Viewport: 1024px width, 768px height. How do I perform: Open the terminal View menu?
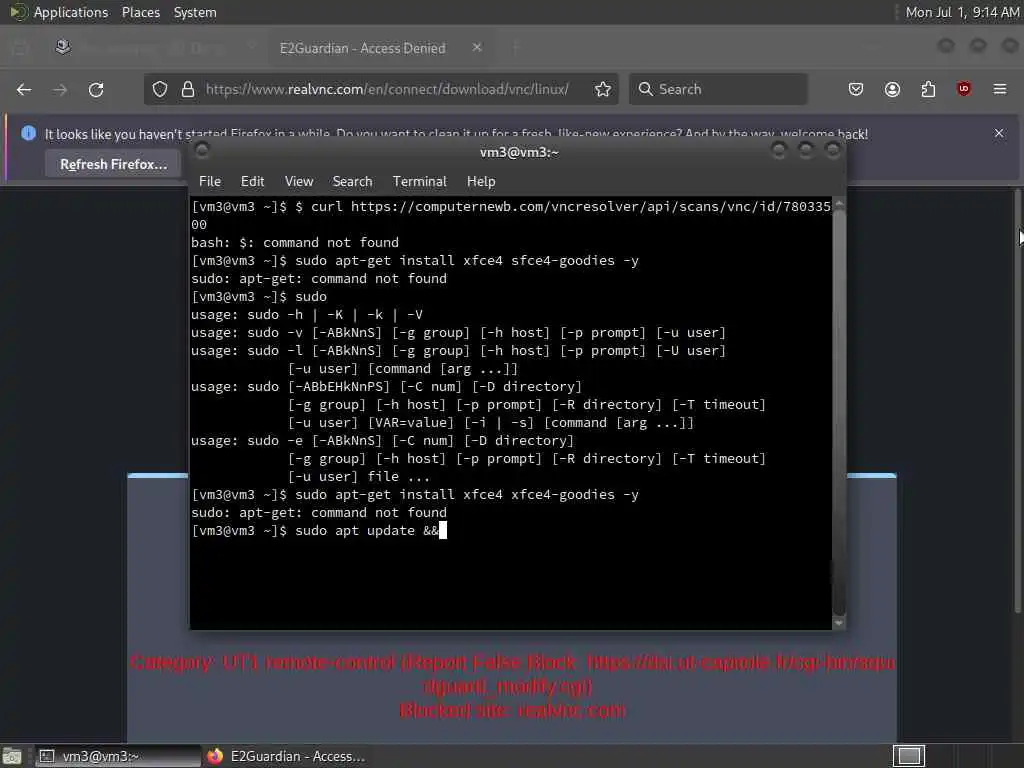pos(299,182)
